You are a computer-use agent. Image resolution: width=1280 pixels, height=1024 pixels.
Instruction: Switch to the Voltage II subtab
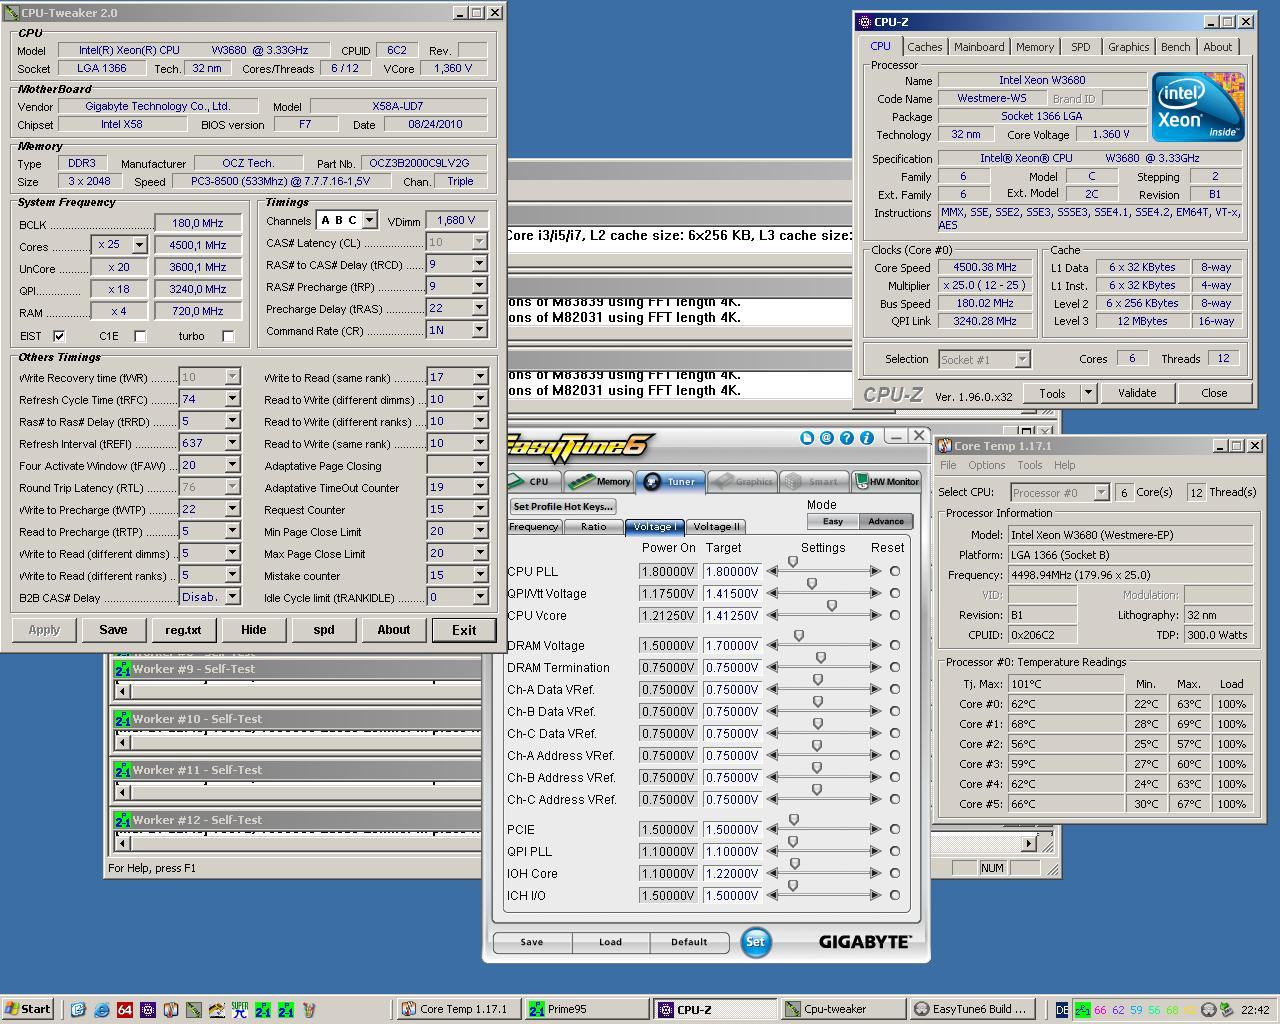click(716, 527)
